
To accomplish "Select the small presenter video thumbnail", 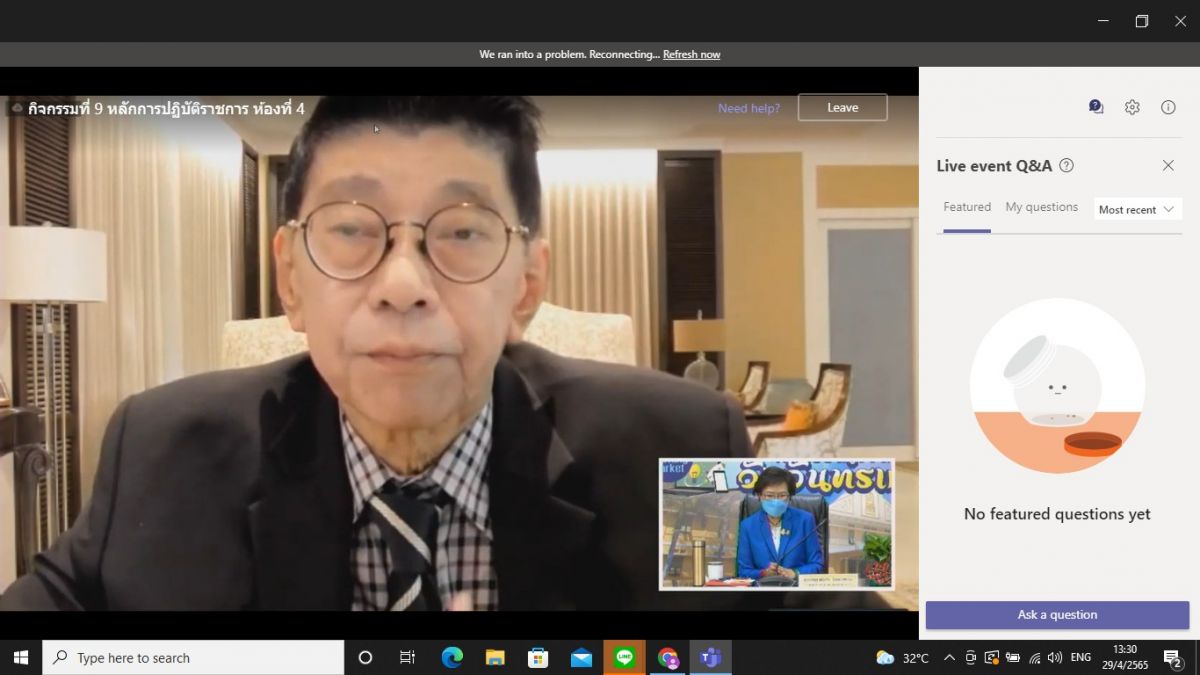I will coord(777,524).
